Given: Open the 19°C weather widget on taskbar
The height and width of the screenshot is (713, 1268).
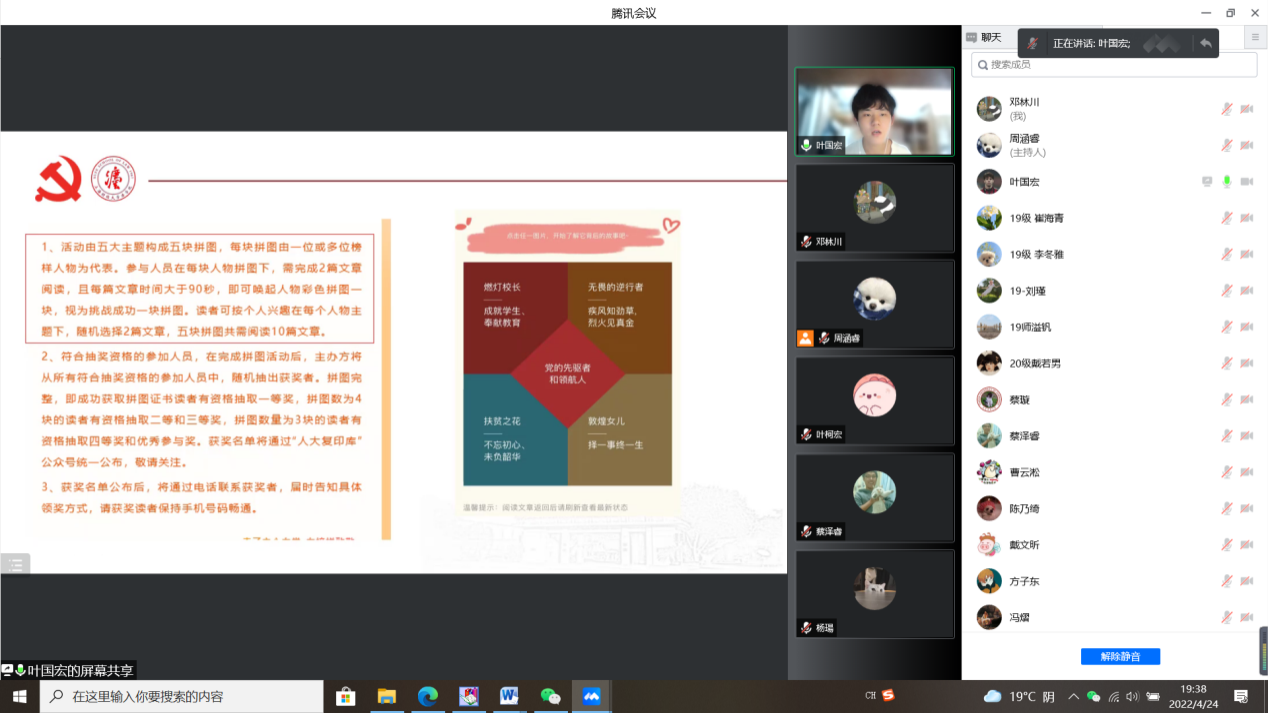Looking at the screenshot, I should coord(1018,696).
